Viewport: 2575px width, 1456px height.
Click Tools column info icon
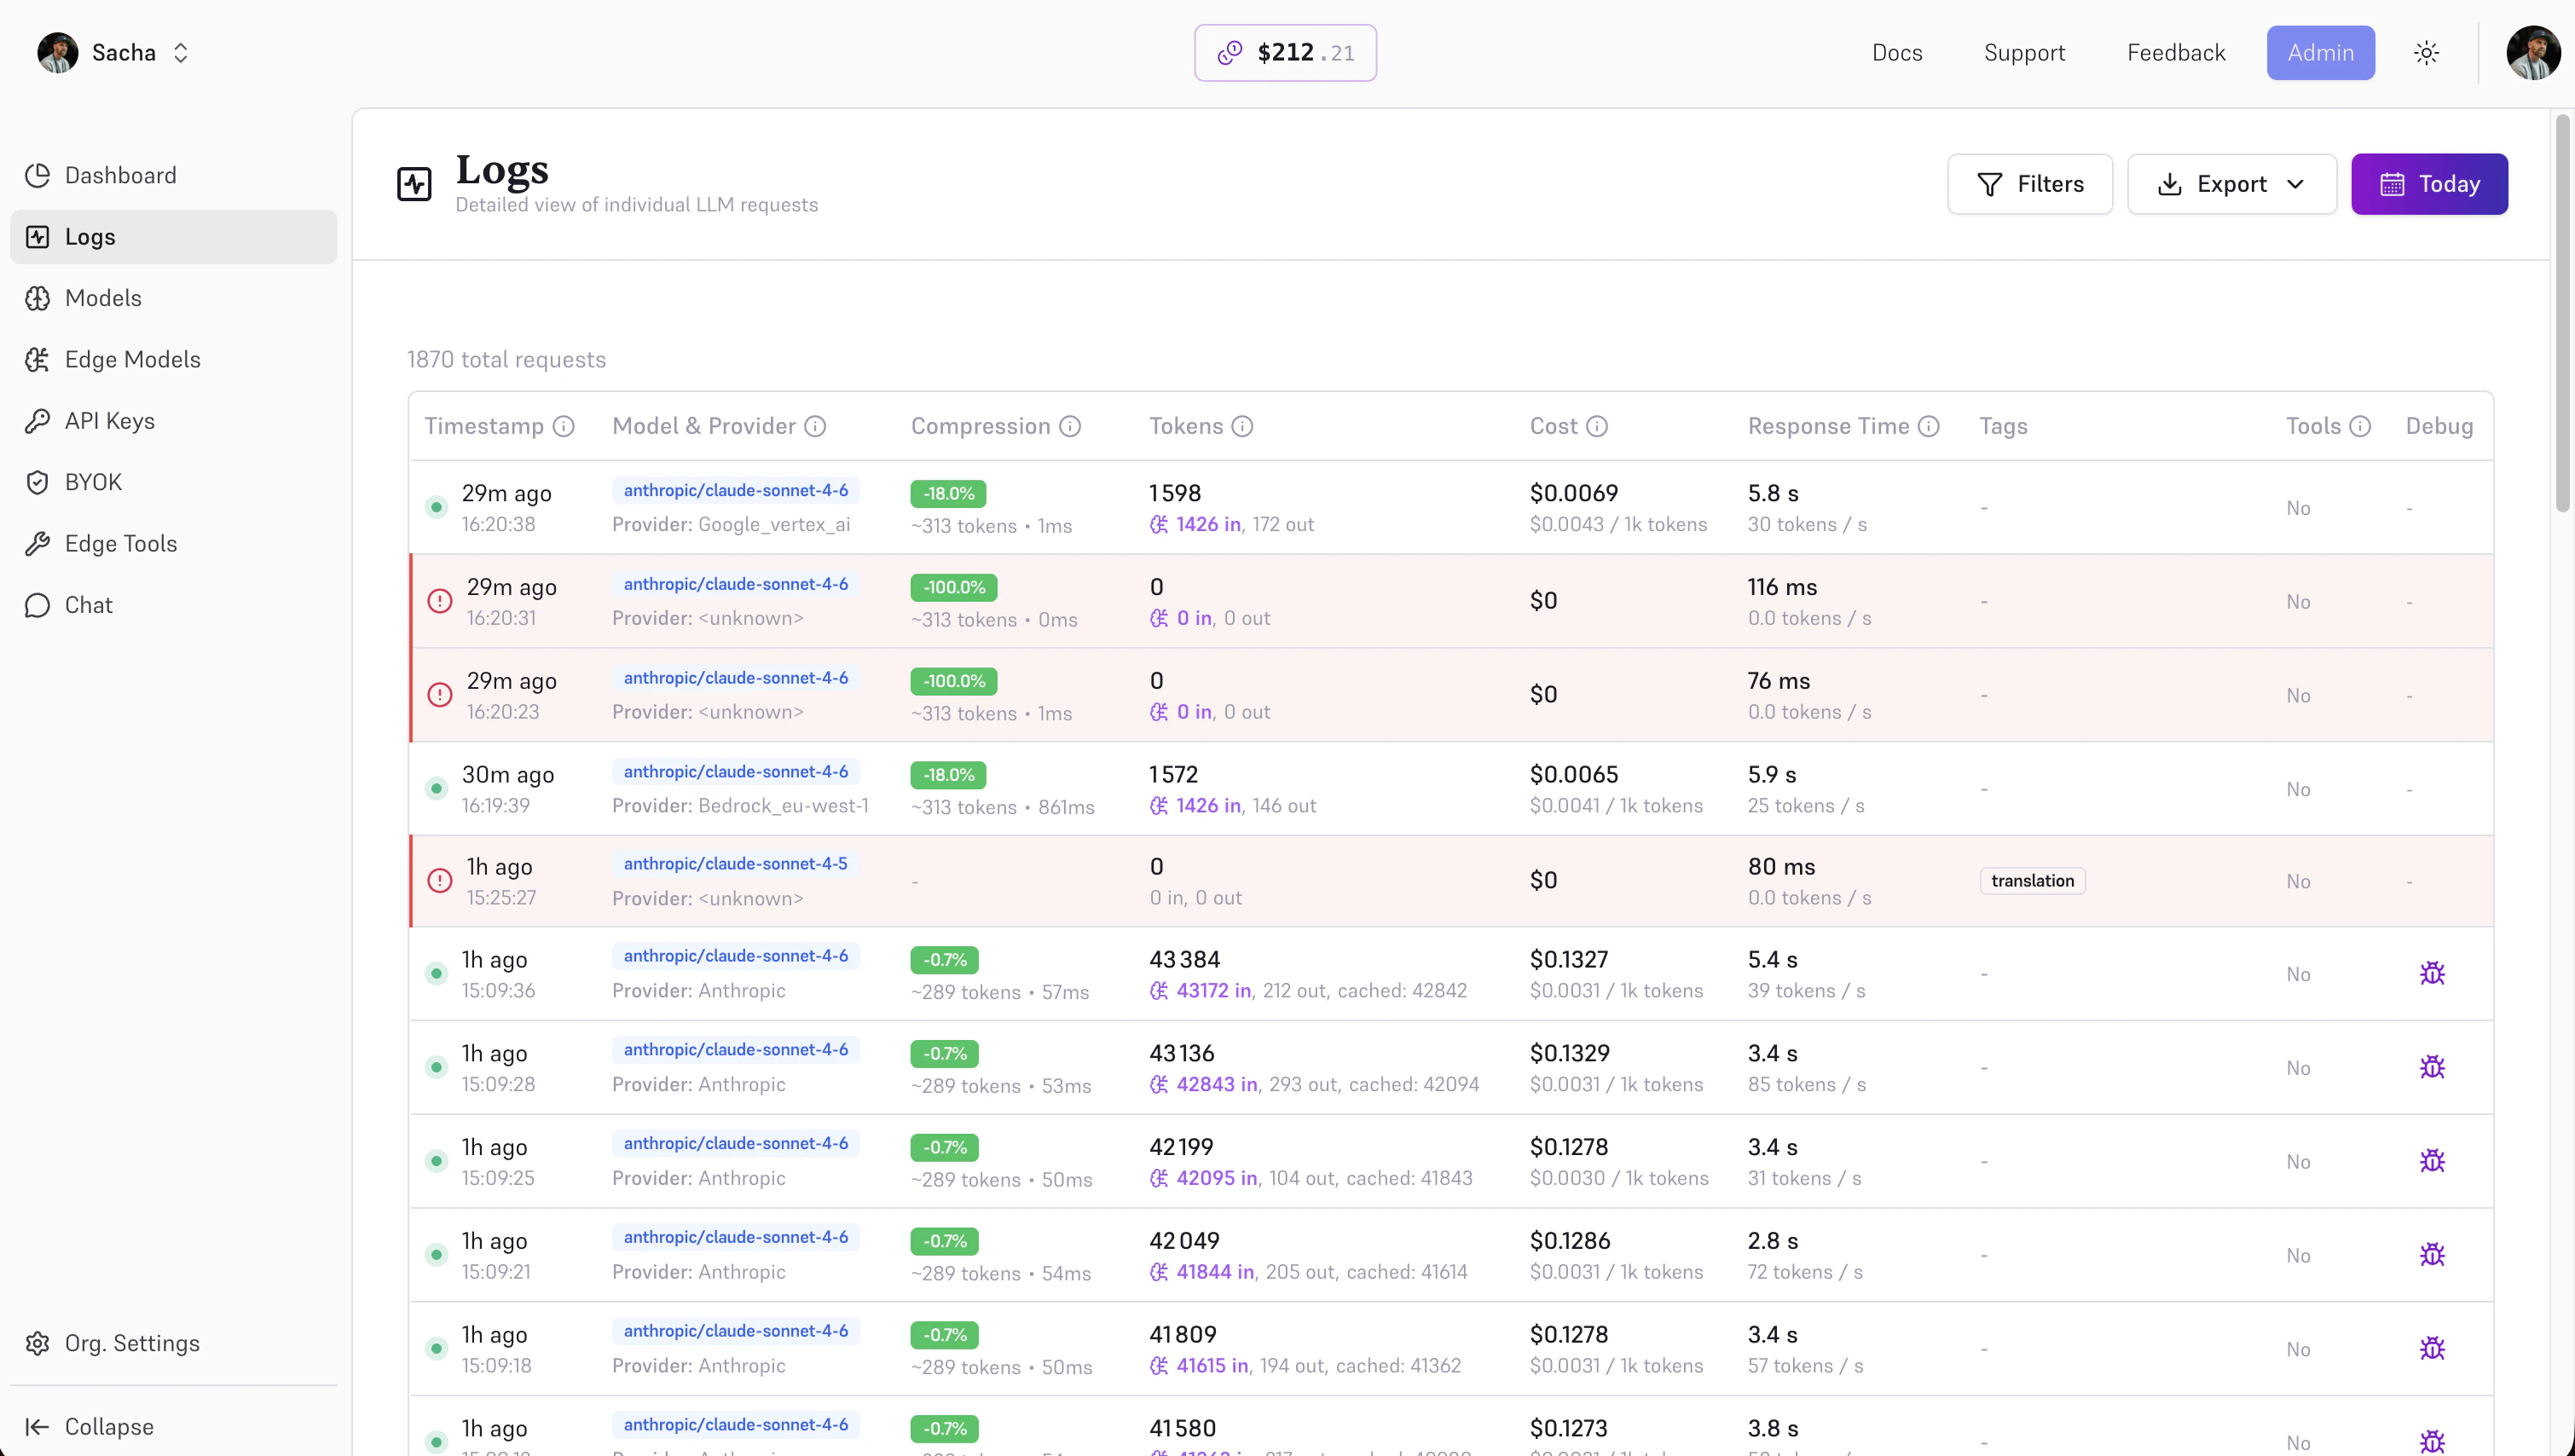tap(2360, 427)
